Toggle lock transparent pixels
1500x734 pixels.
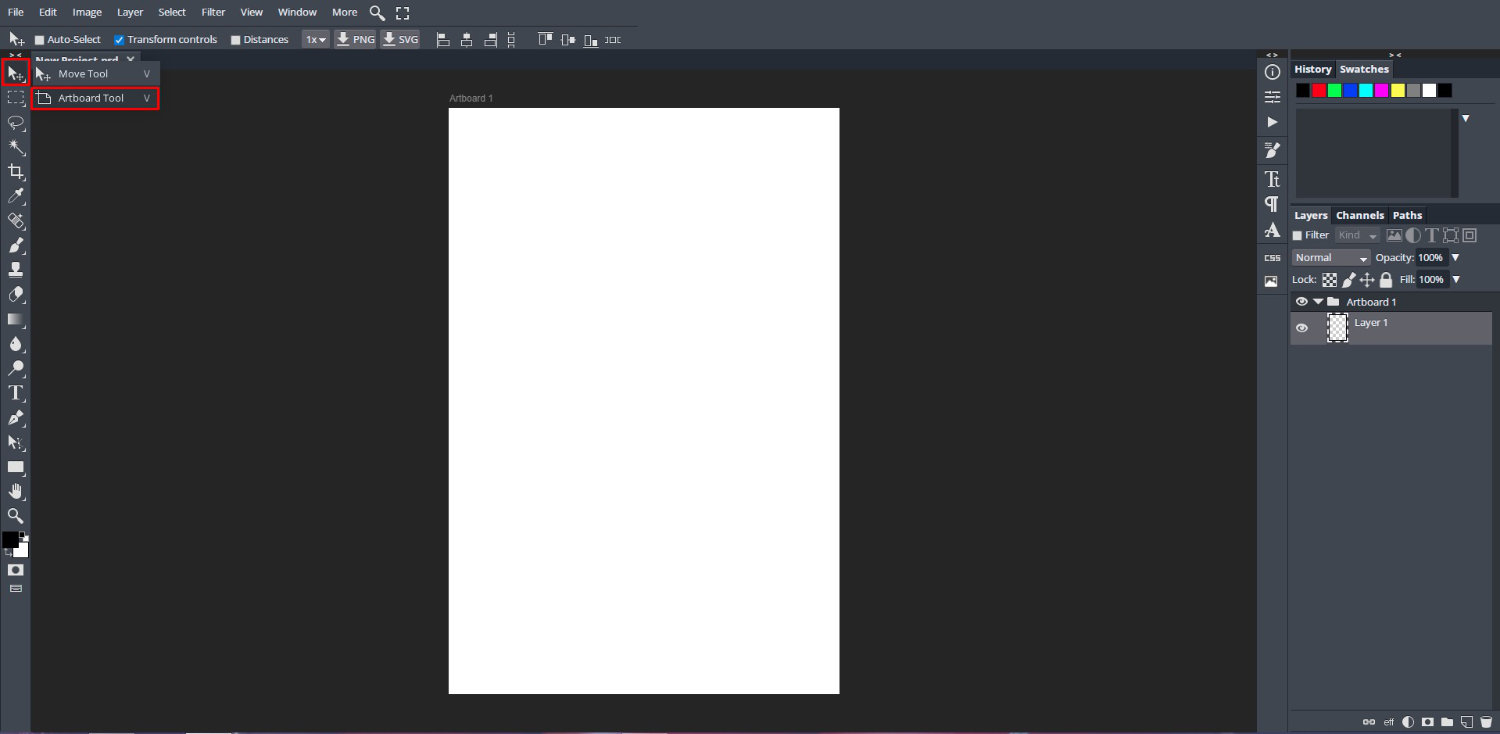1330,280
